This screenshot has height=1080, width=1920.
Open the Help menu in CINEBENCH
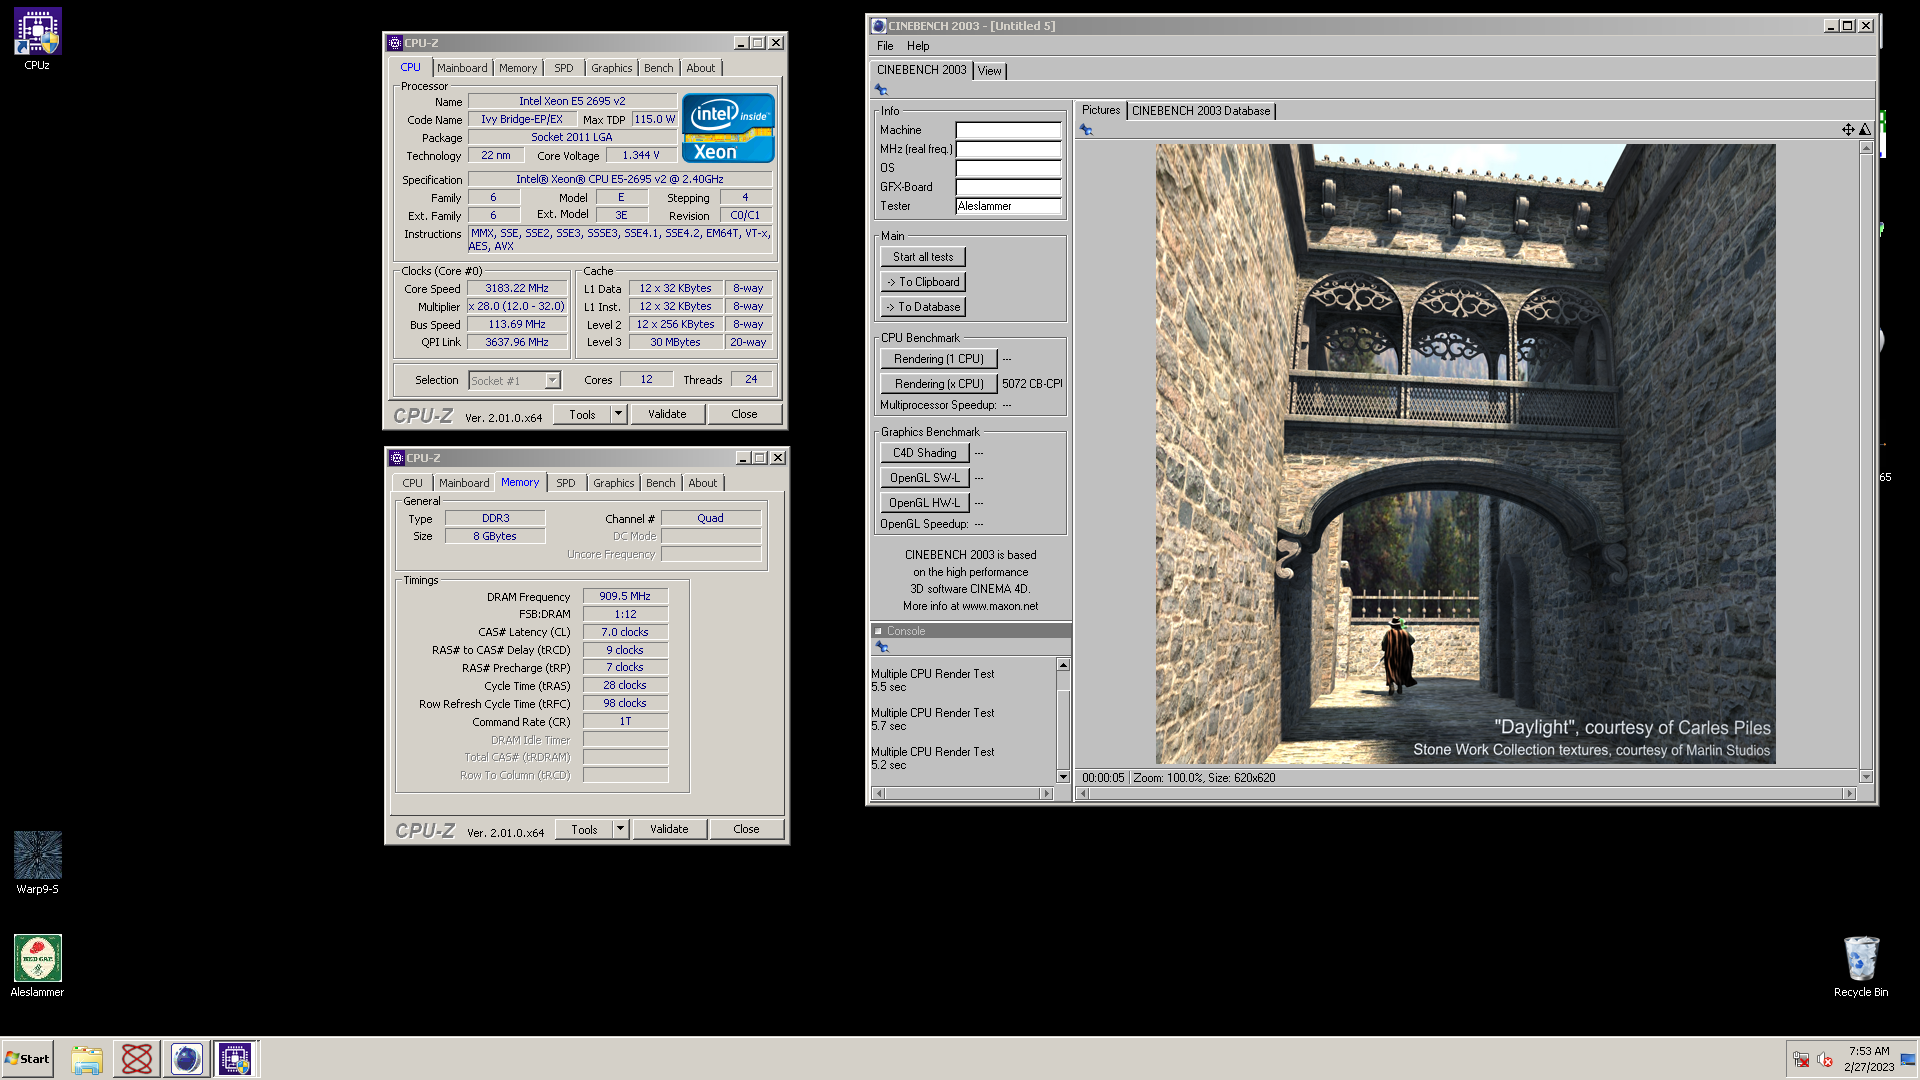tap(918, 46)
